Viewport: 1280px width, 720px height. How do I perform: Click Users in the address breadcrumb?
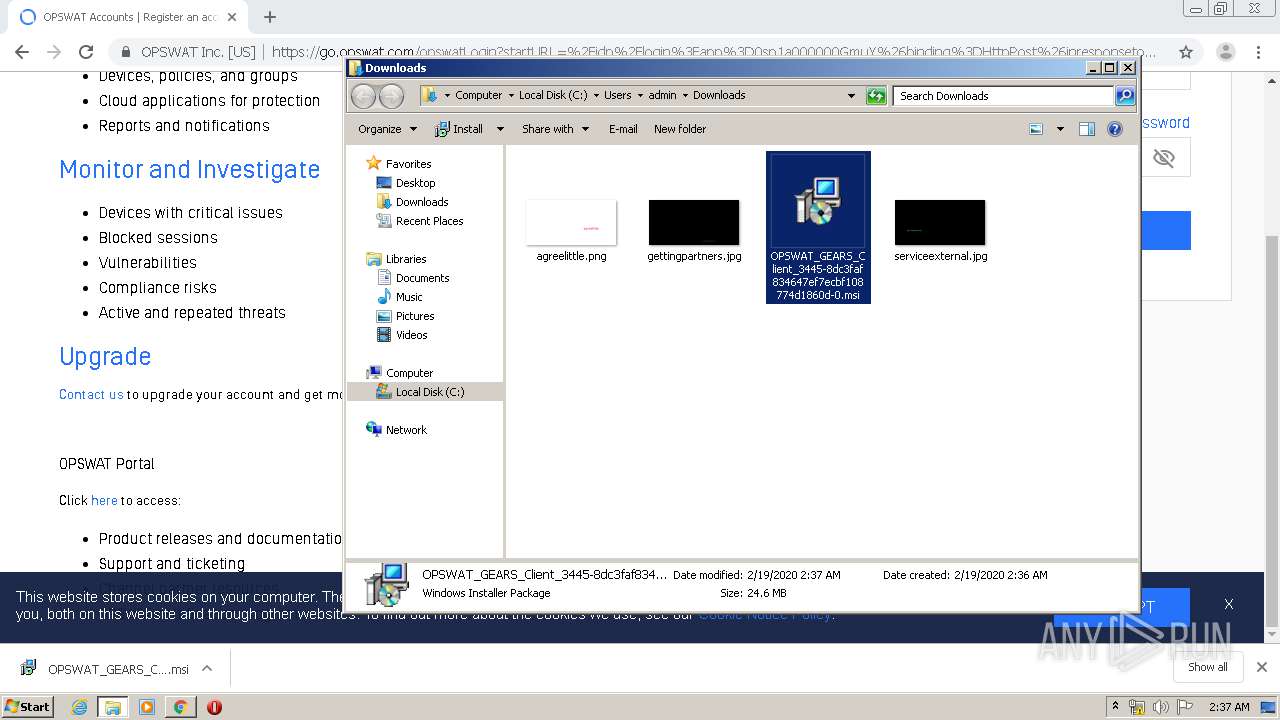click(618, 96)
